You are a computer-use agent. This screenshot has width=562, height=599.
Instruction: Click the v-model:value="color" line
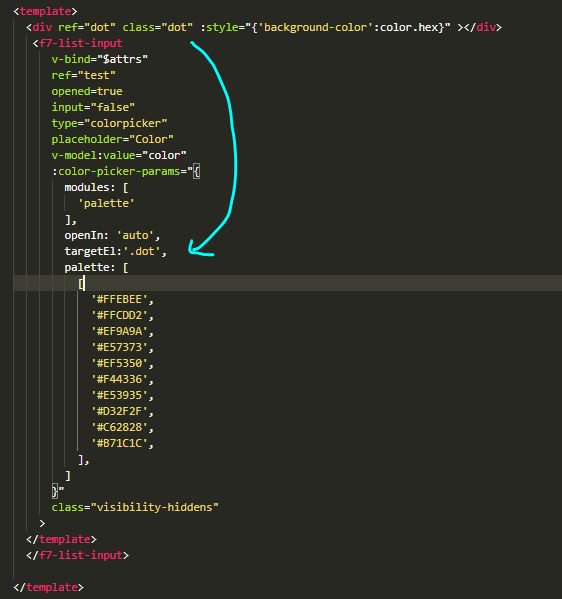tap(119, 155)
